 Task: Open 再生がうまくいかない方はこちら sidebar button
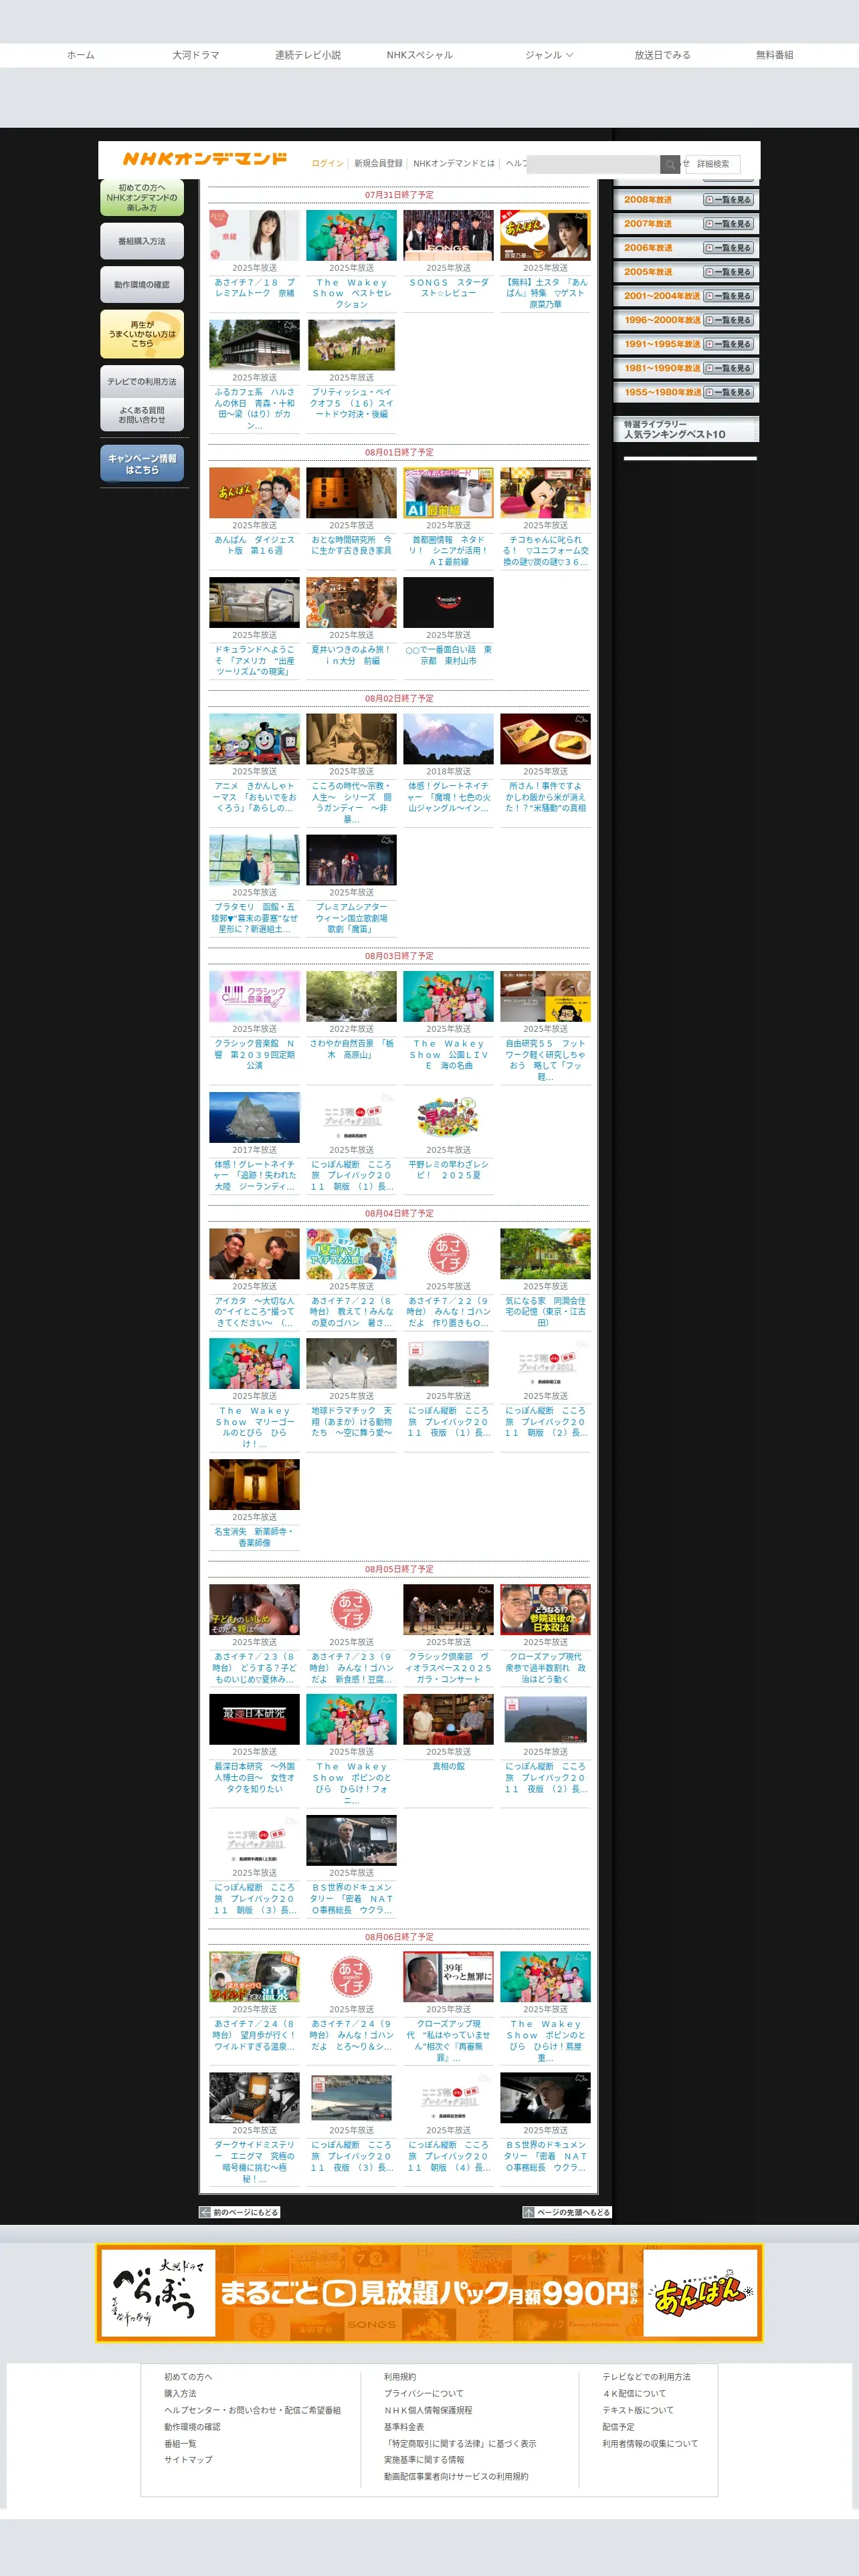point(142,334)
